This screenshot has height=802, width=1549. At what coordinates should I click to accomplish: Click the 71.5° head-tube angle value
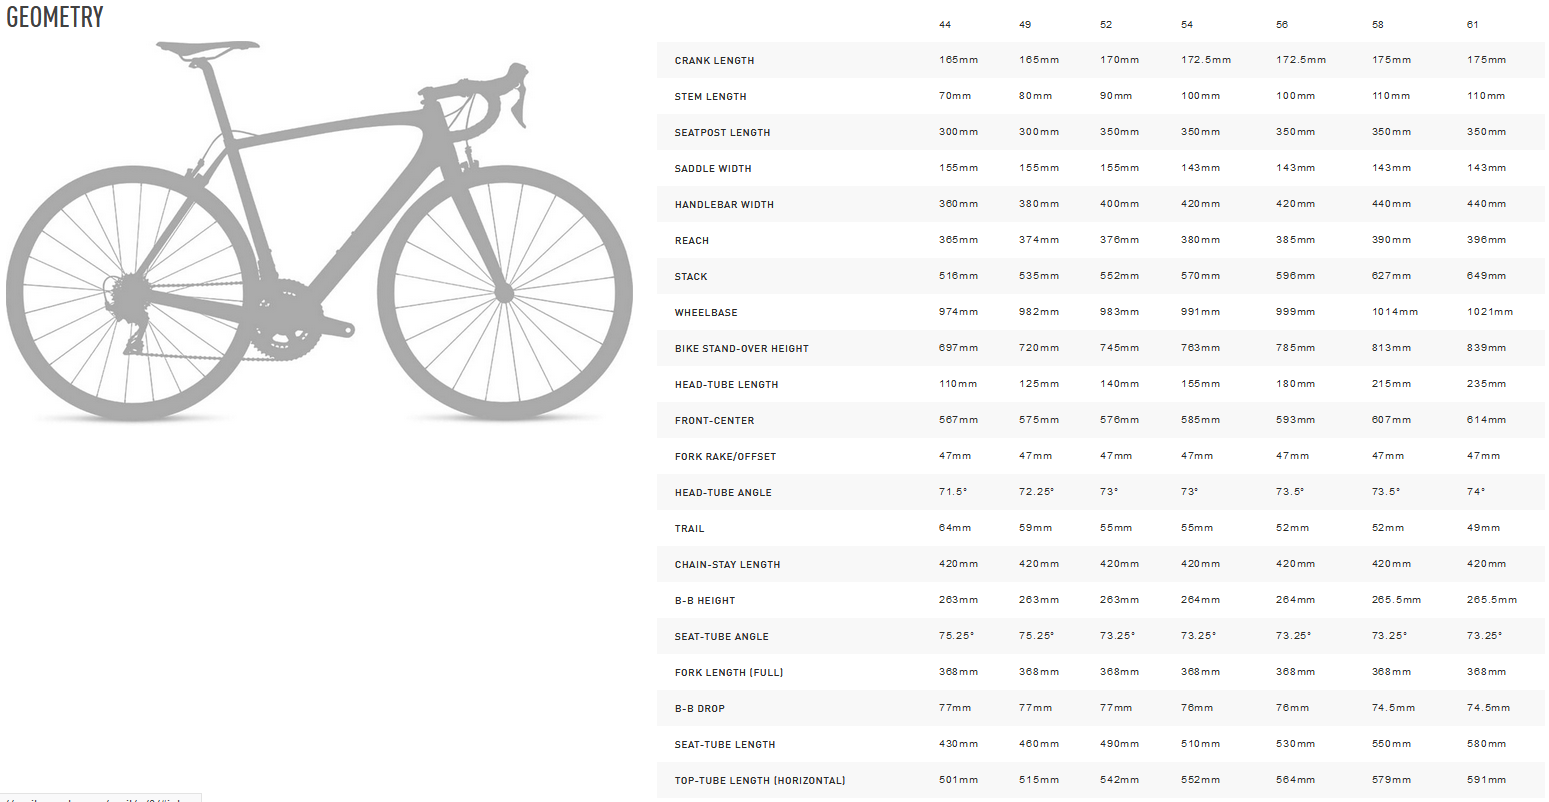[x=954, y=492]
